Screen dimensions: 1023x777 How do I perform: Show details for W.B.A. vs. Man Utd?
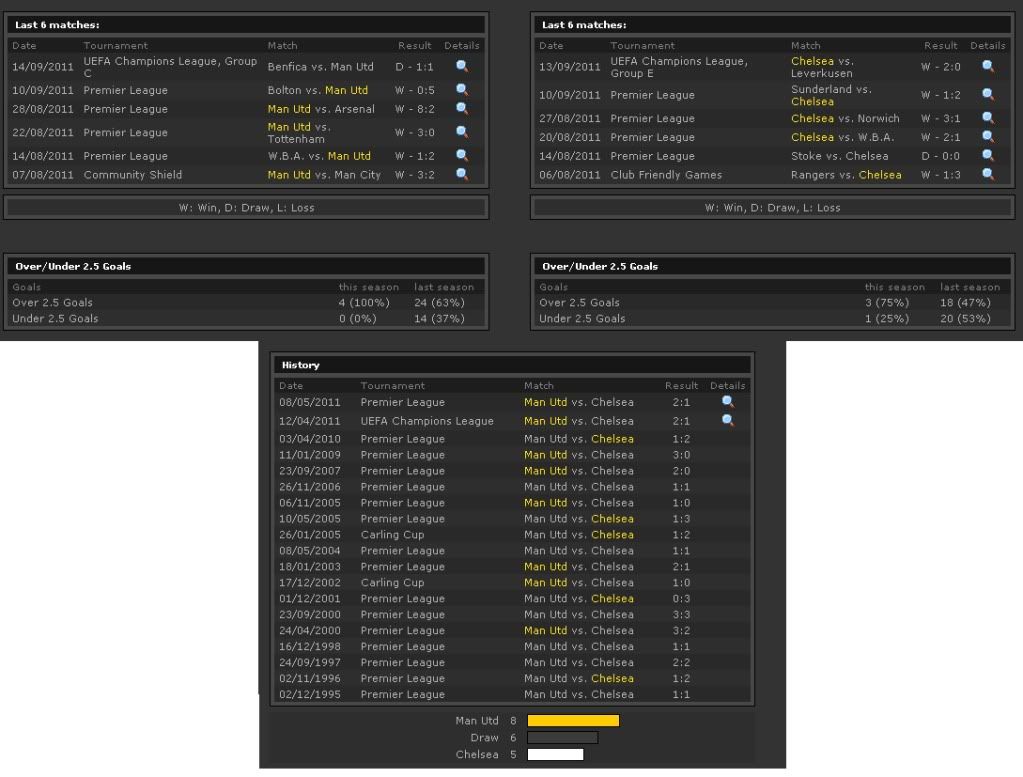pyautogui.click(x=462, y=155)
